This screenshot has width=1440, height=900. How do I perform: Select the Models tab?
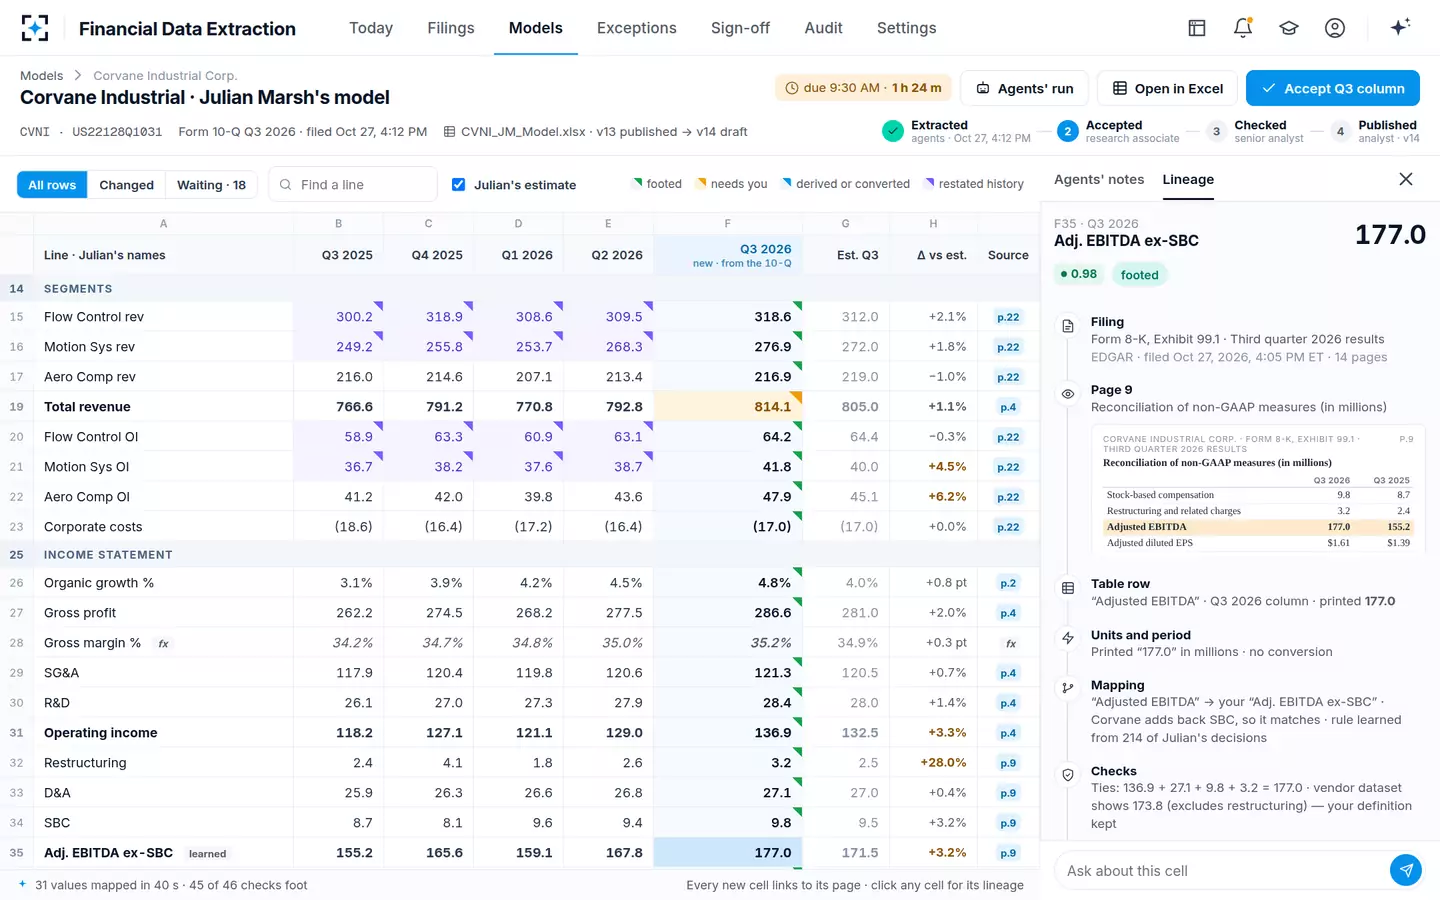(536, 28)
